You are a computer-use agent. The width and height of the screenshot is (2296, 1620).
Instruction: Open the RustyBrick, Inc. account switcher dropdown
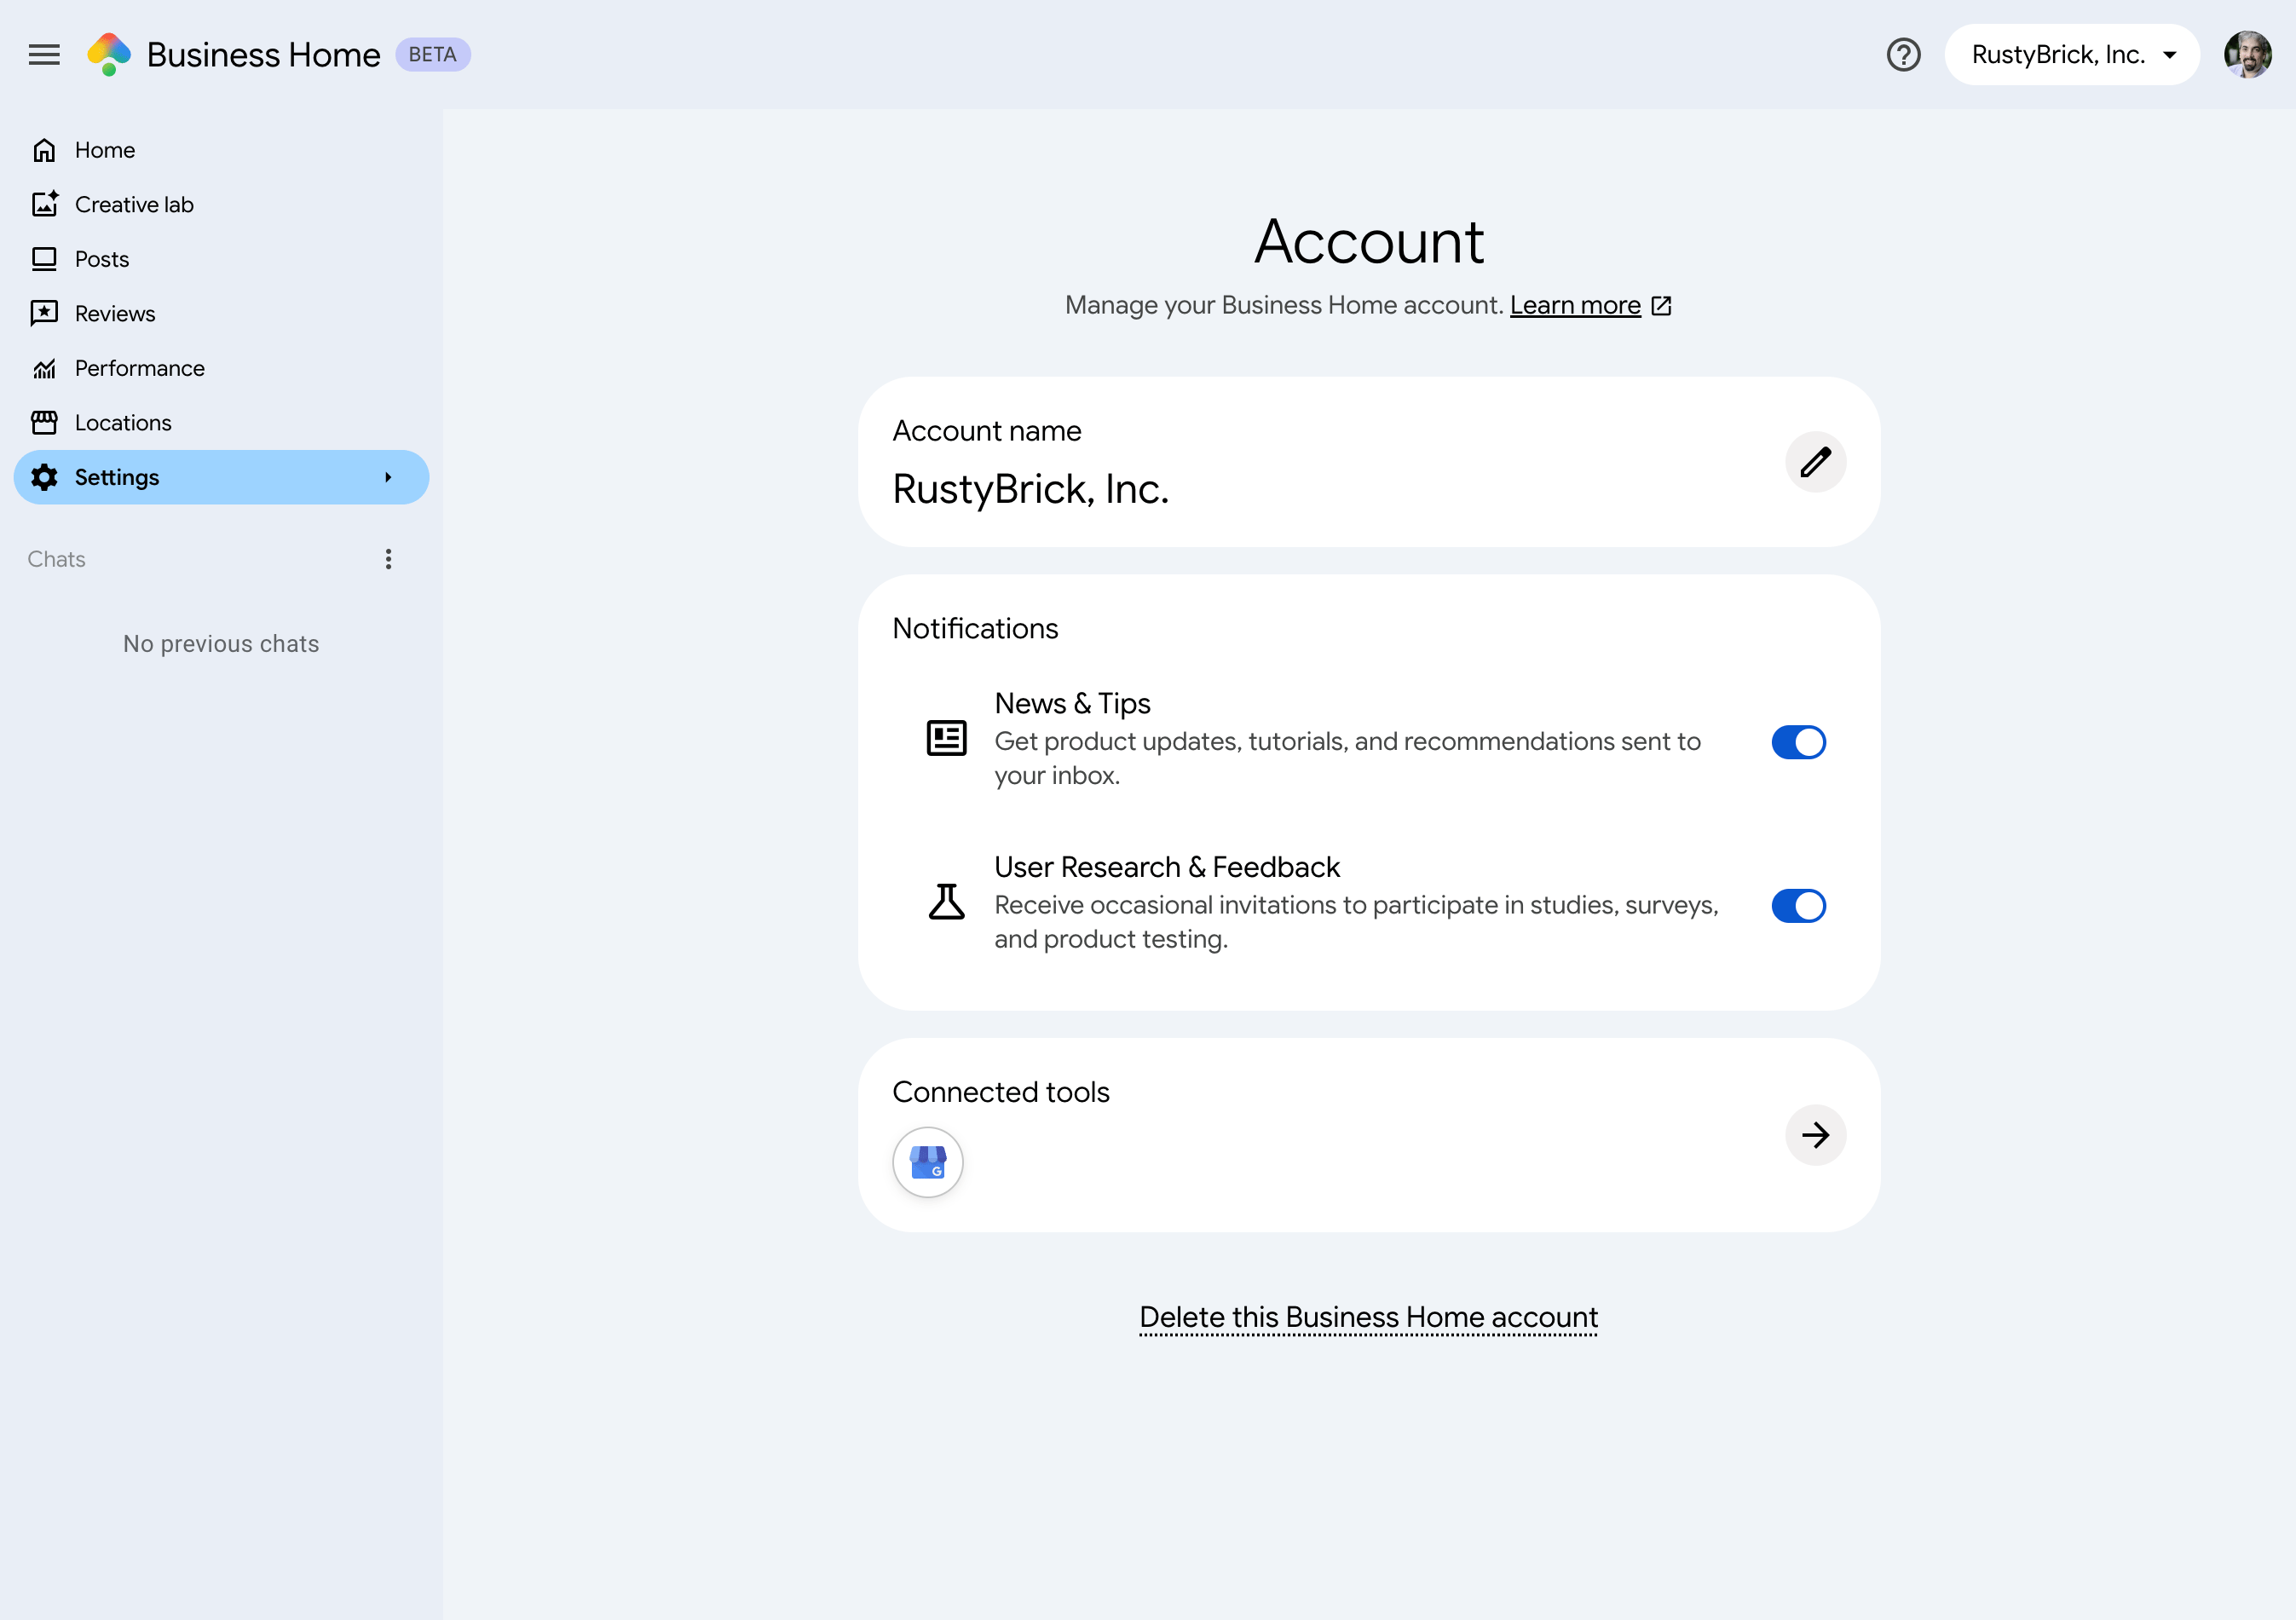pyautogui.click(x=2071, y=54)
